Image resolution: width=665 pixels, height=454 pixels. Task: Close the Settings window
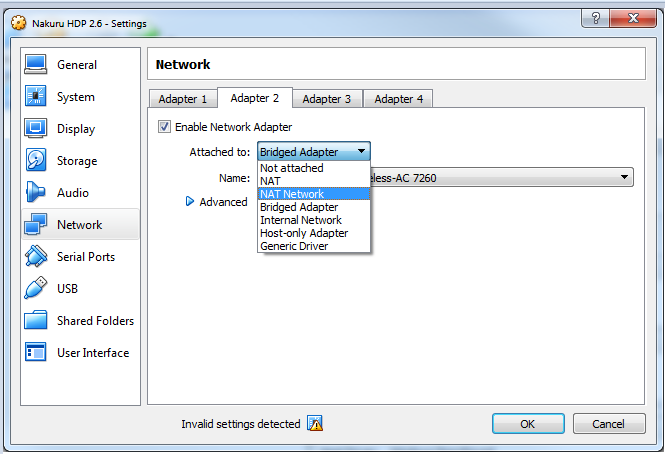(x=633, y=18)
